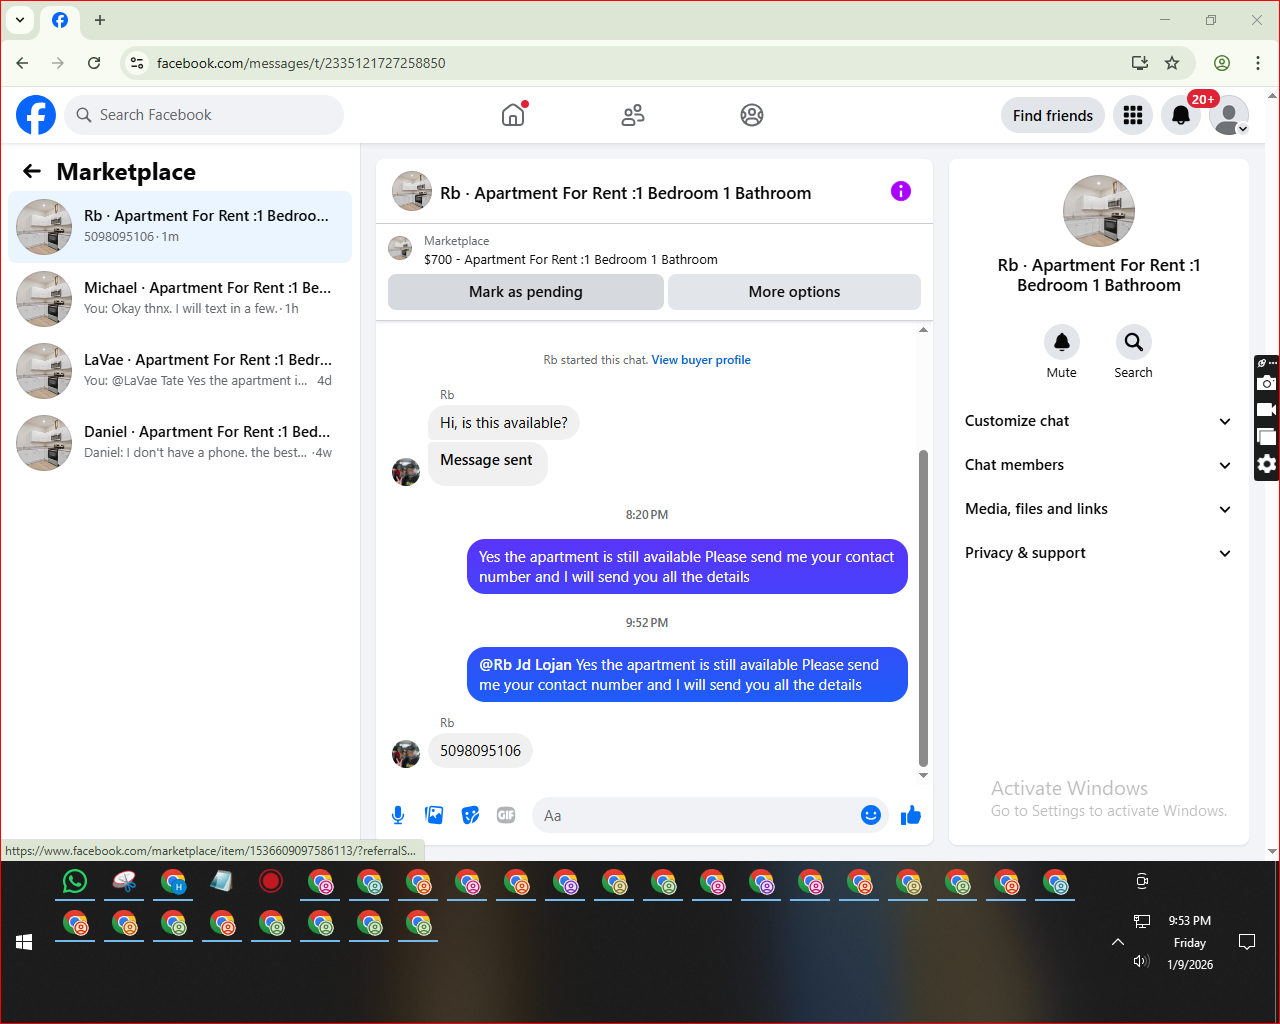Image resolution: width=1280 pixels, height=1024 pixels.
Task: Send a voice clip with the microphone icon
Action: point(398,815)
